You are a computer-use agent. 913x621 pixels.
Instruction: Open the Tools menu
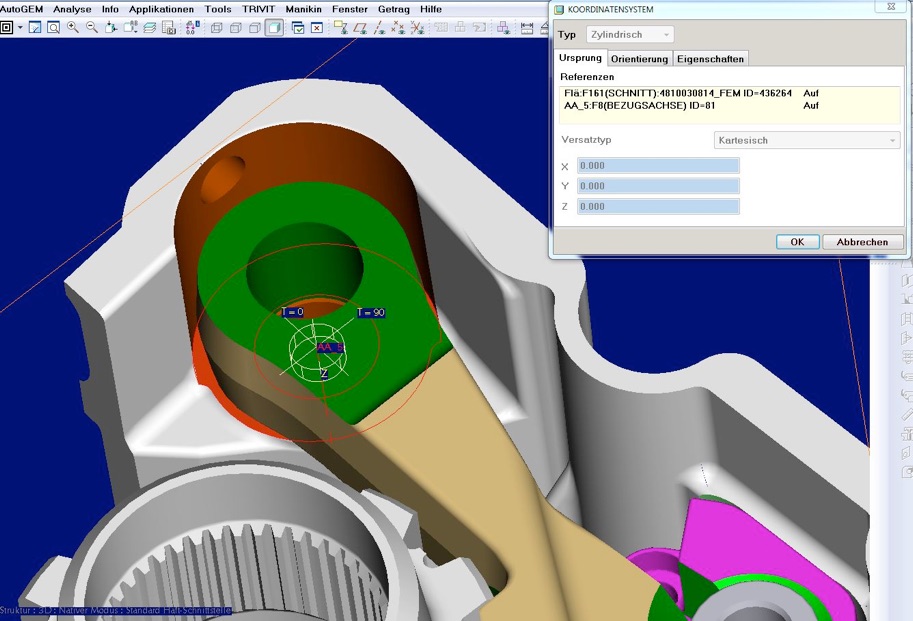[218, 9]
